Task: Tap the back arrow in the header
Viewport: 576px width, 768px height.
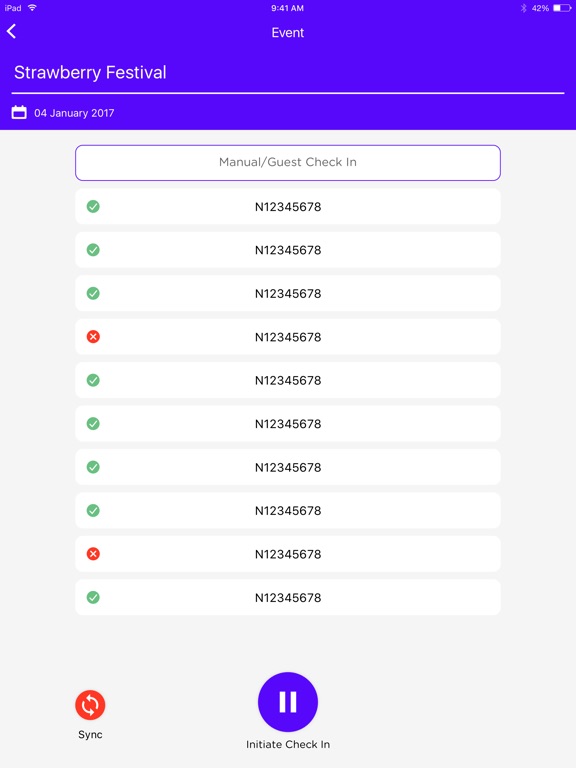Action: pos(11,31)
